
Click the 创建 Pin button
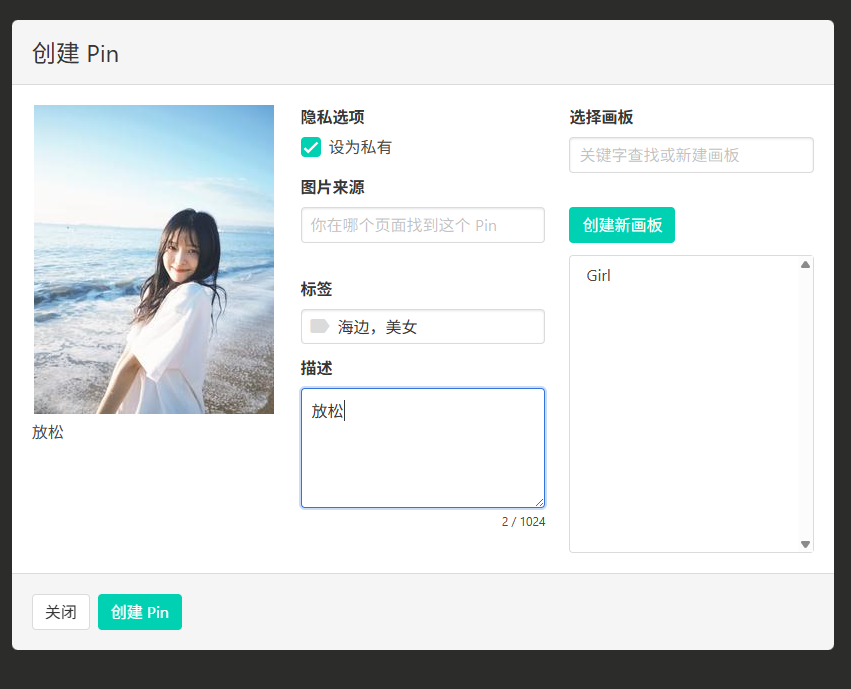140,612
